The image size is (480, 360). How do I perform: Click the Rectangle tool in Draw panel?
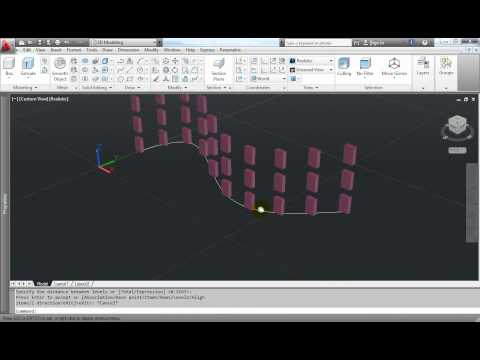[130, 79]
